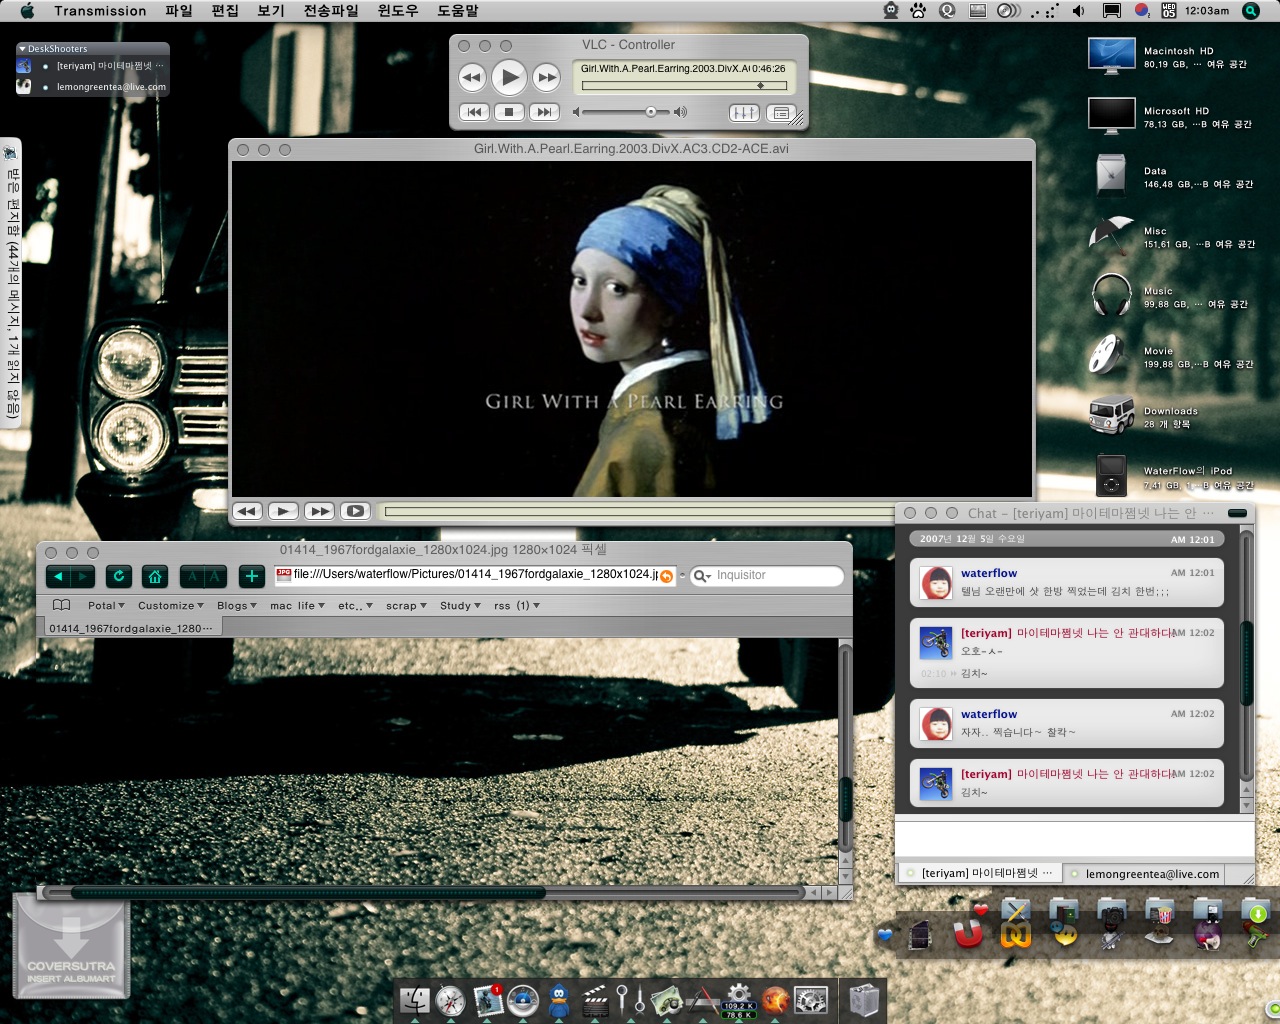Click the Inquisitor search field
Screen dimensions: 1280x1024
point(767,575)
